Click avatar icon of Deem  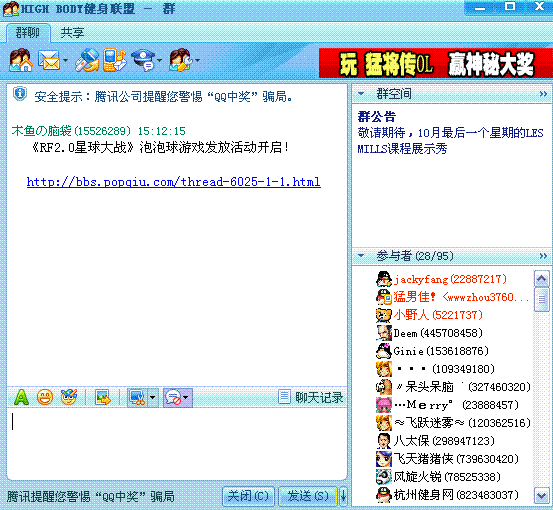[x=384, y=333]
